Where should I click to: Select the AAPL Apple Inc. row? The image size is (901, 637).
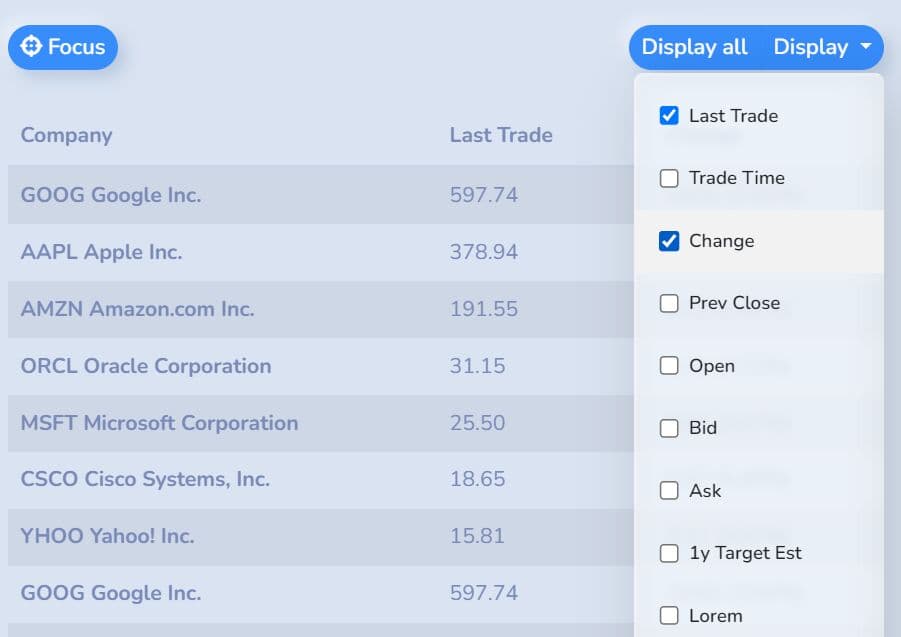click(x=101, y=252)
